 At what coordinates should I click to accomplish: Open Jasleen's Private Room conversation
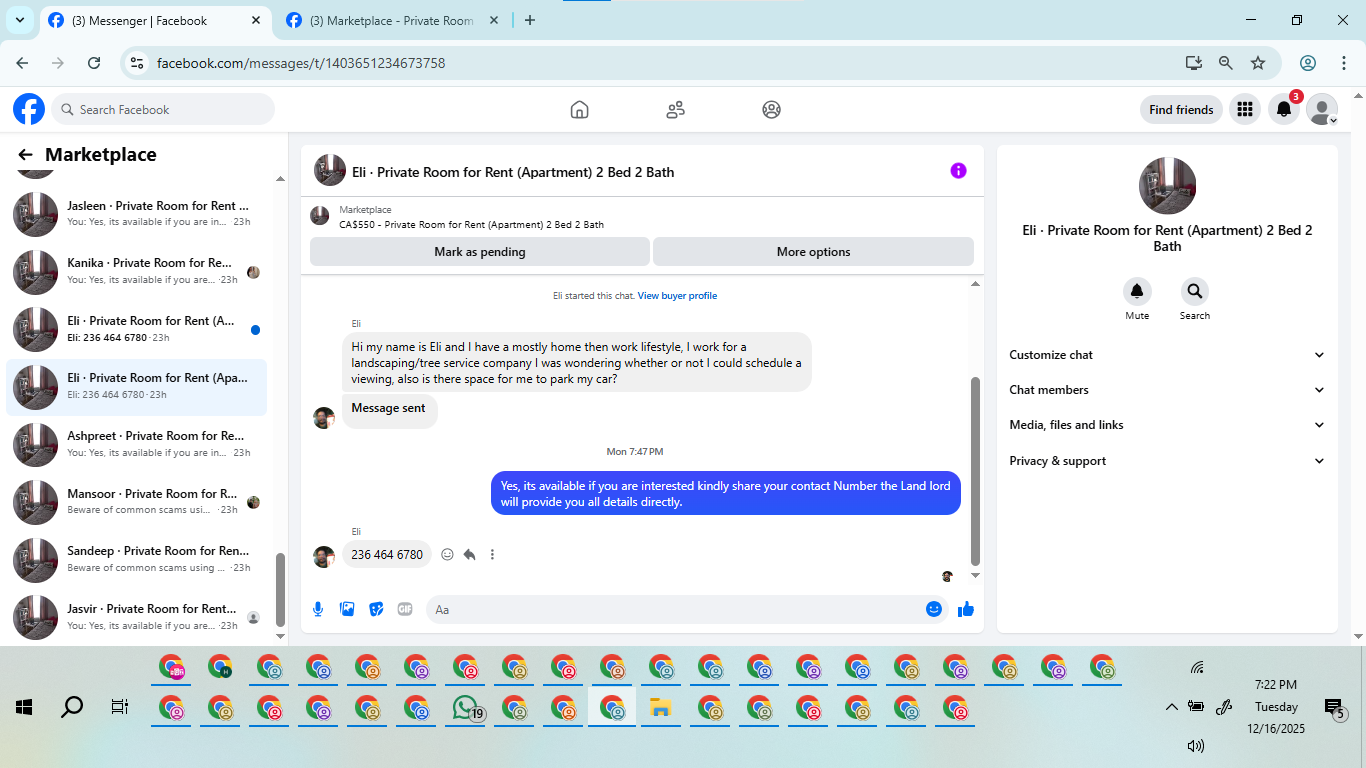[x=137, y=214]
